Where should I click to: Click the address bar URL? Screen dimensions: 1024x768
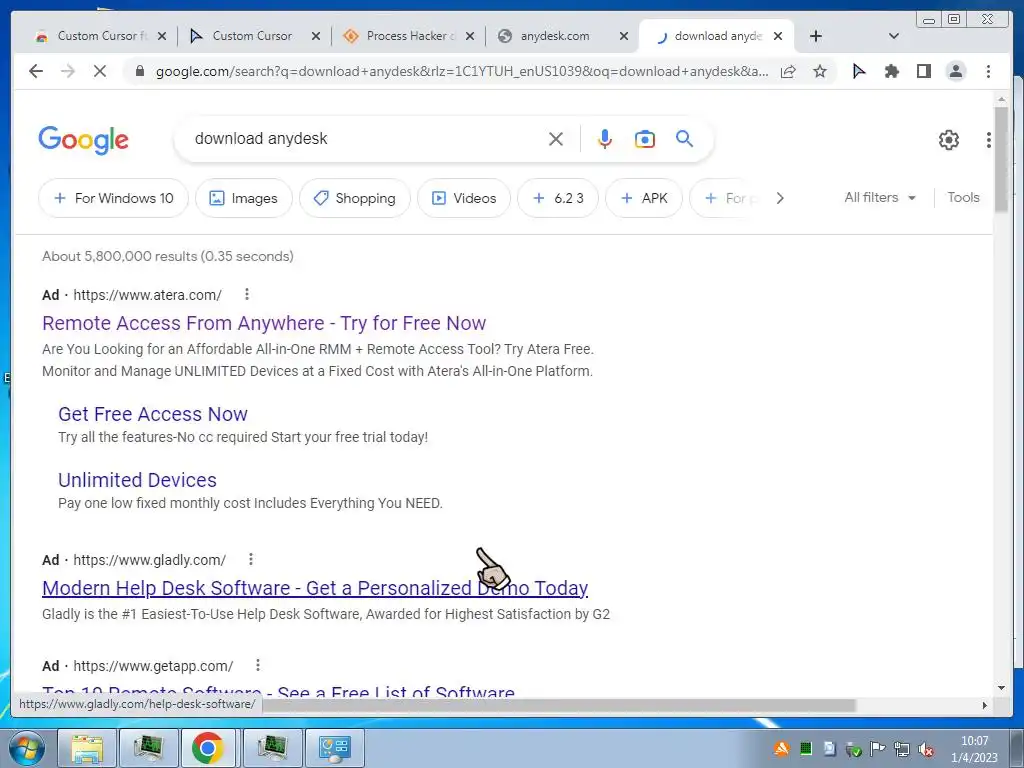462,71
